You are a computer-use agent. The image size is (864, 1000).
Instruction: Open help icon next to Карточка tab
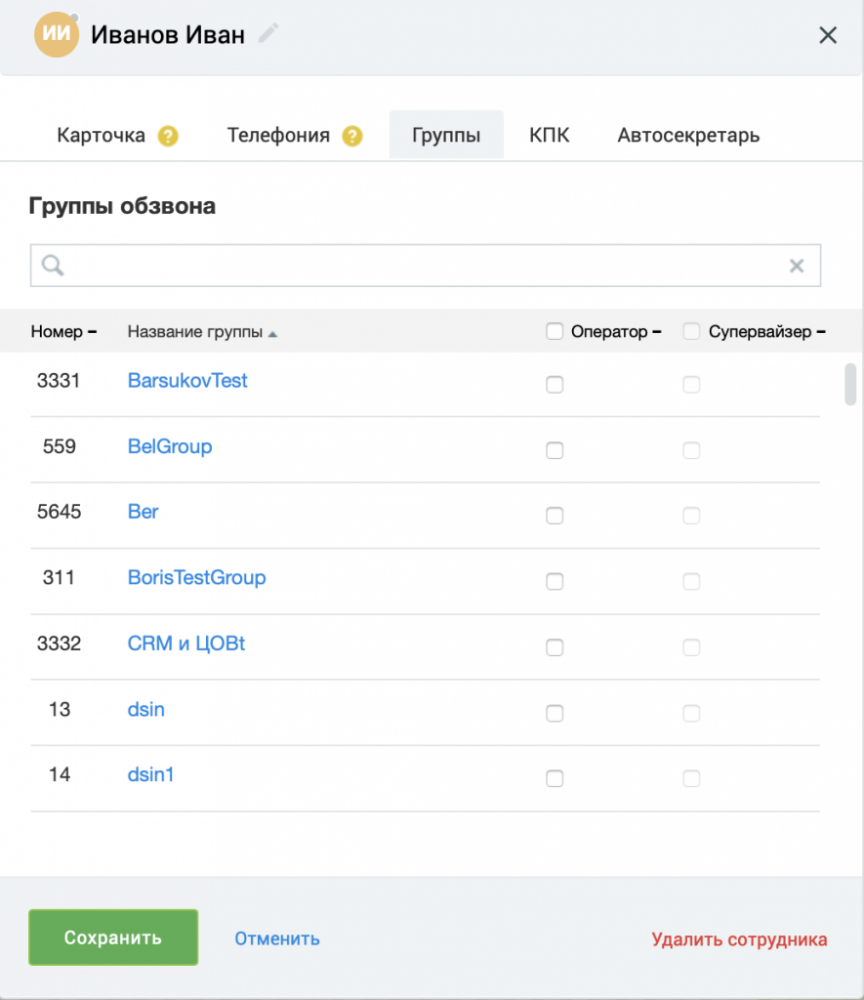coord(168,136)
